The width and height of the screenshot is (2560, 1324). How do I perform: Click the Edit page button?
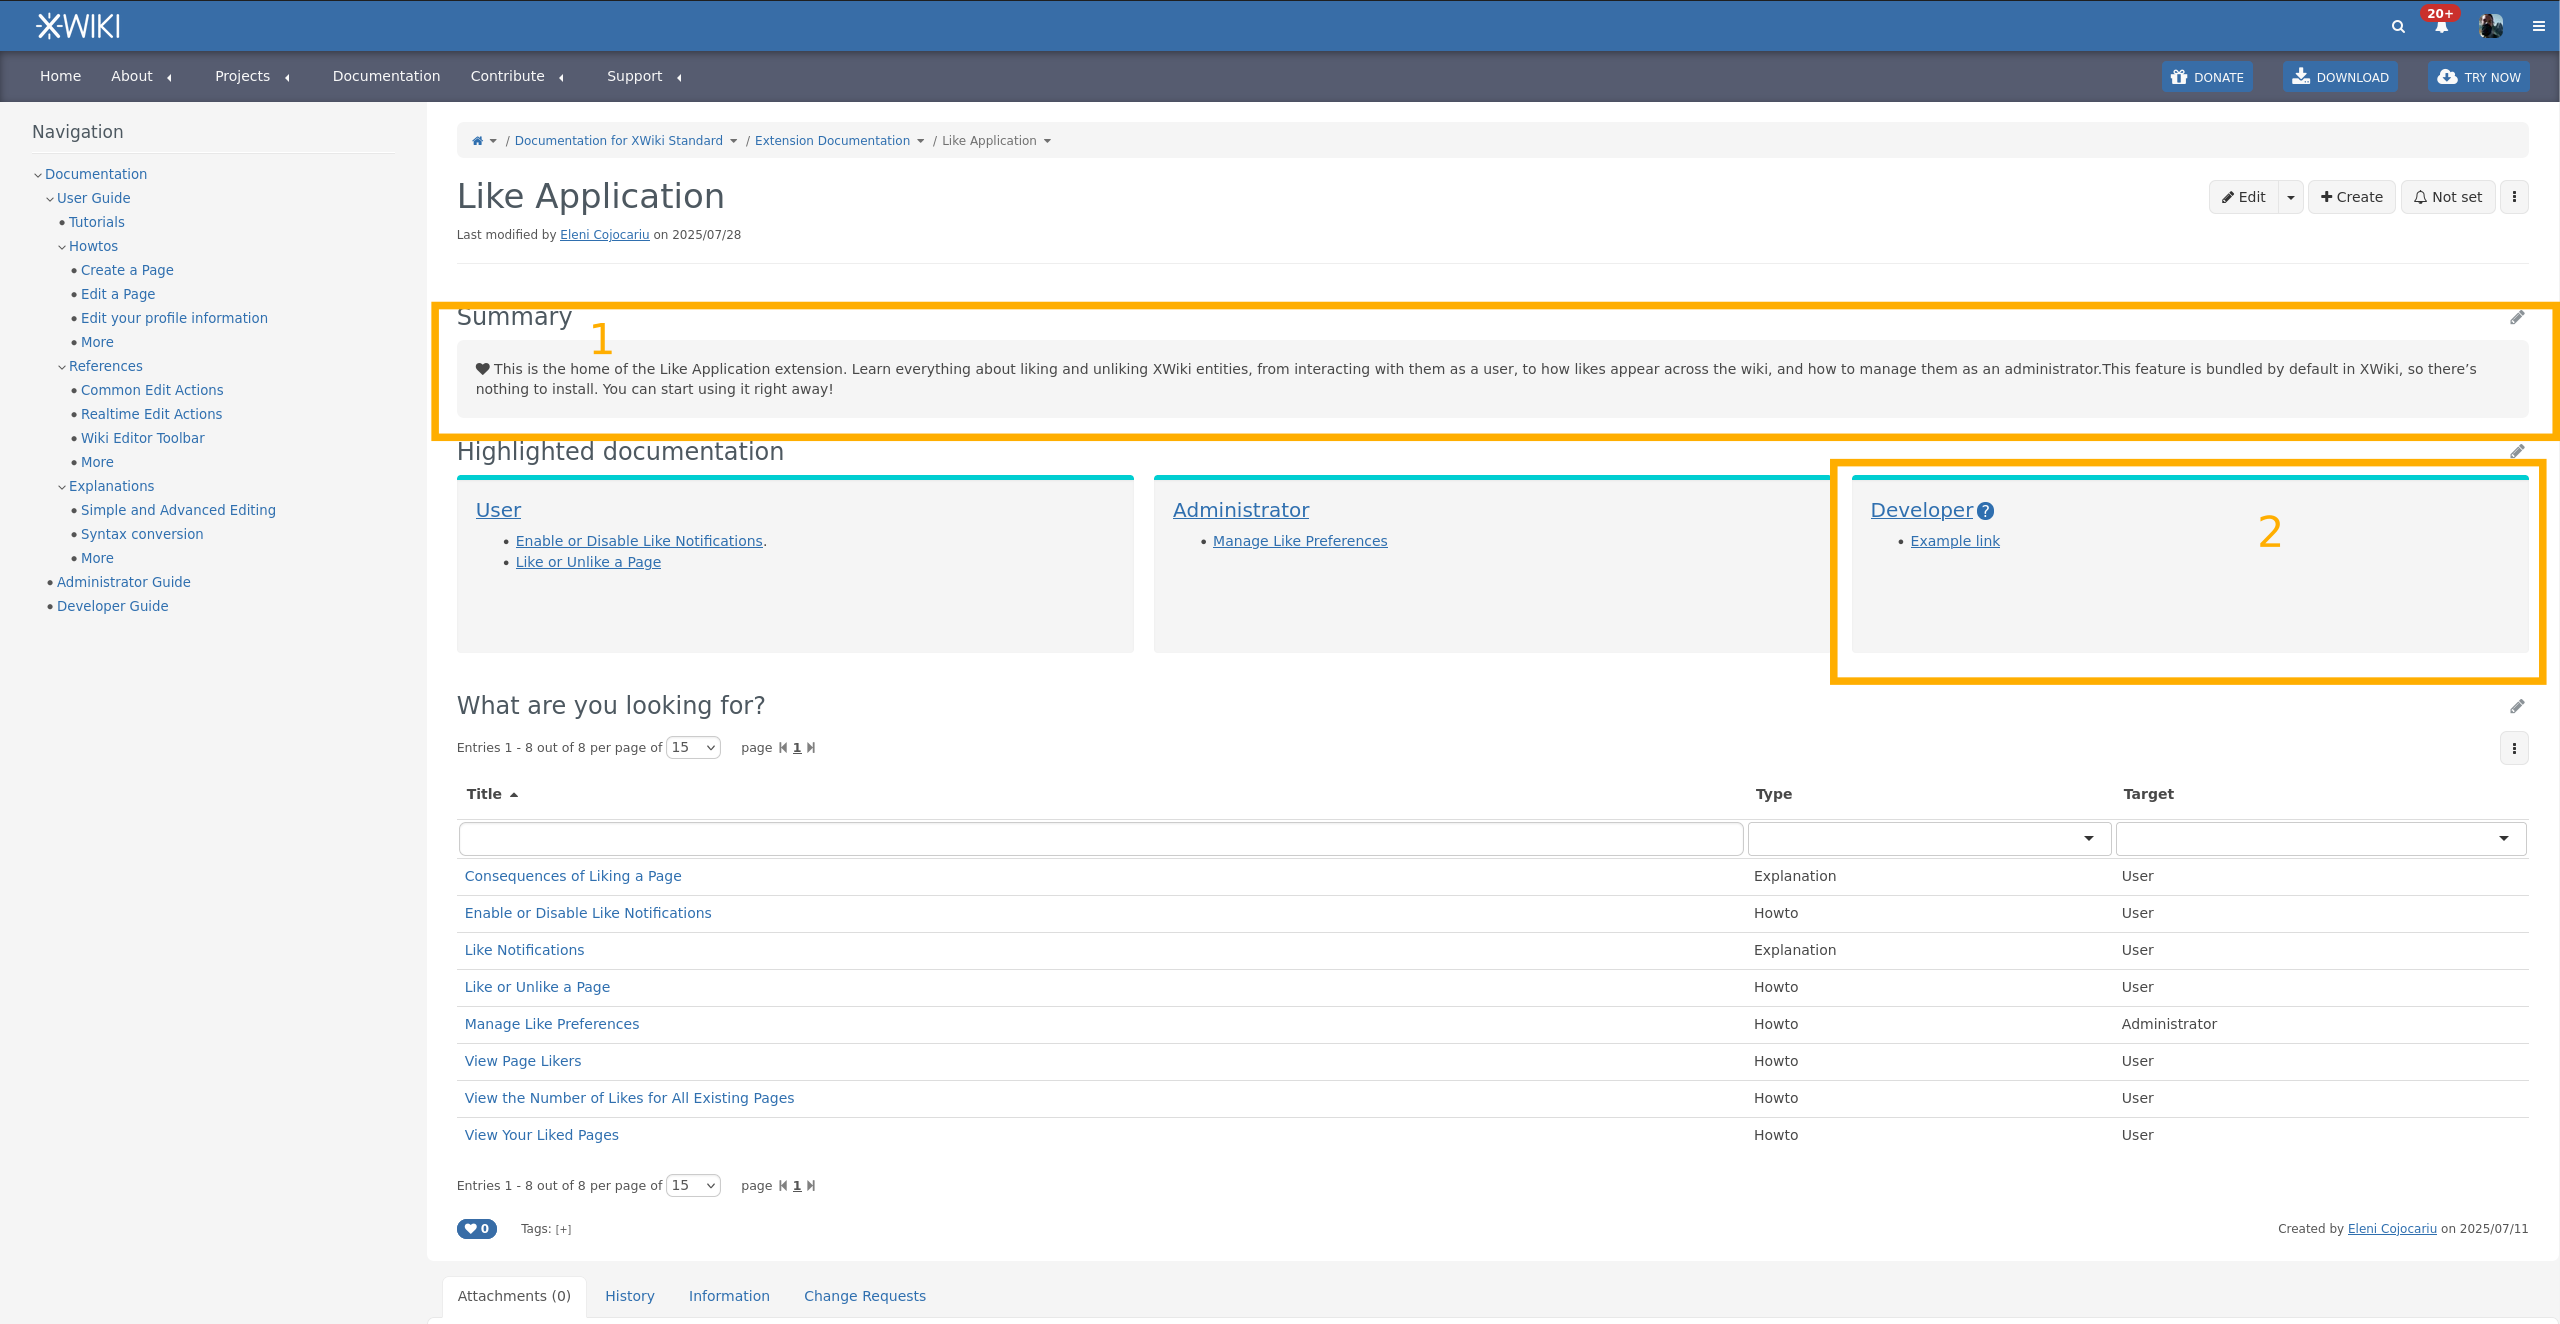pos(2244,197)
